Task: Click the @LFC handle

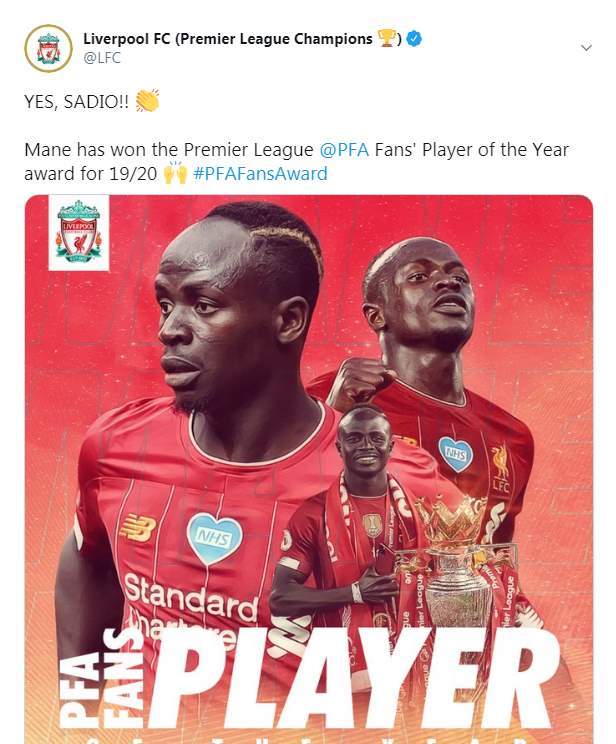Action: point(102,58)
